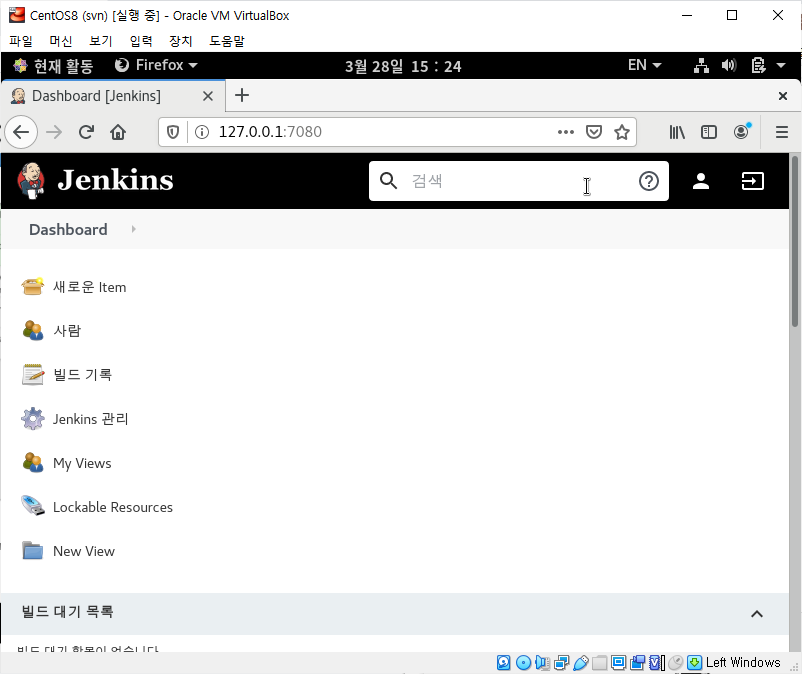Open the My Views link
The height and width of the screenshot is (674, 802).
[82, 463]
